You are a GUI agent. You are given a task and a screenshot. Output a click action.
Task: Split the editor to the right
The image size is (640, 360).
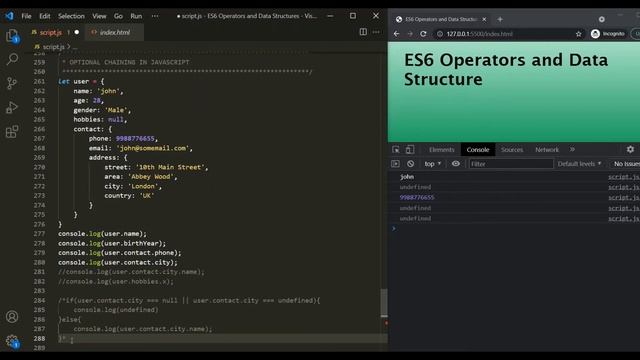(363, 32)
